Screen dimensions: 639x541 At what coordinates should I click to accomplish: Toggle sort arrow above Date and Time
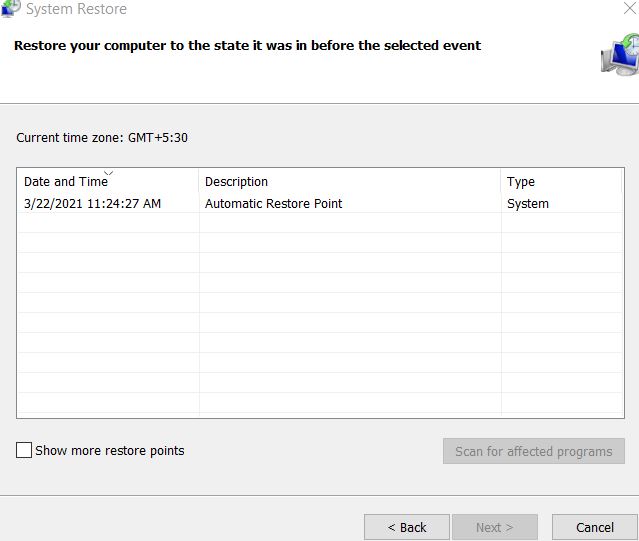point(108,173)
